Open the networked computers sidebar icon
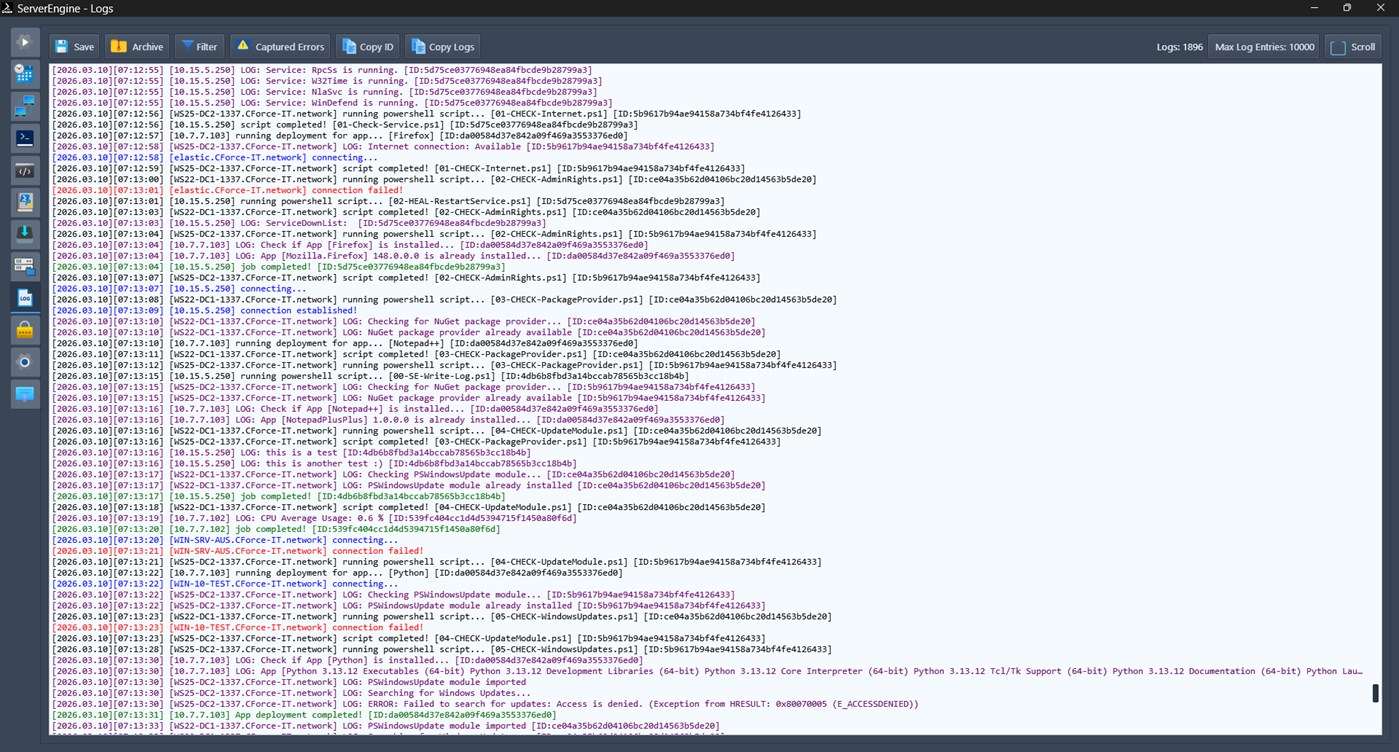This screenshot has width=1399, height=752. pyautogui.click(x=25, y=106)
